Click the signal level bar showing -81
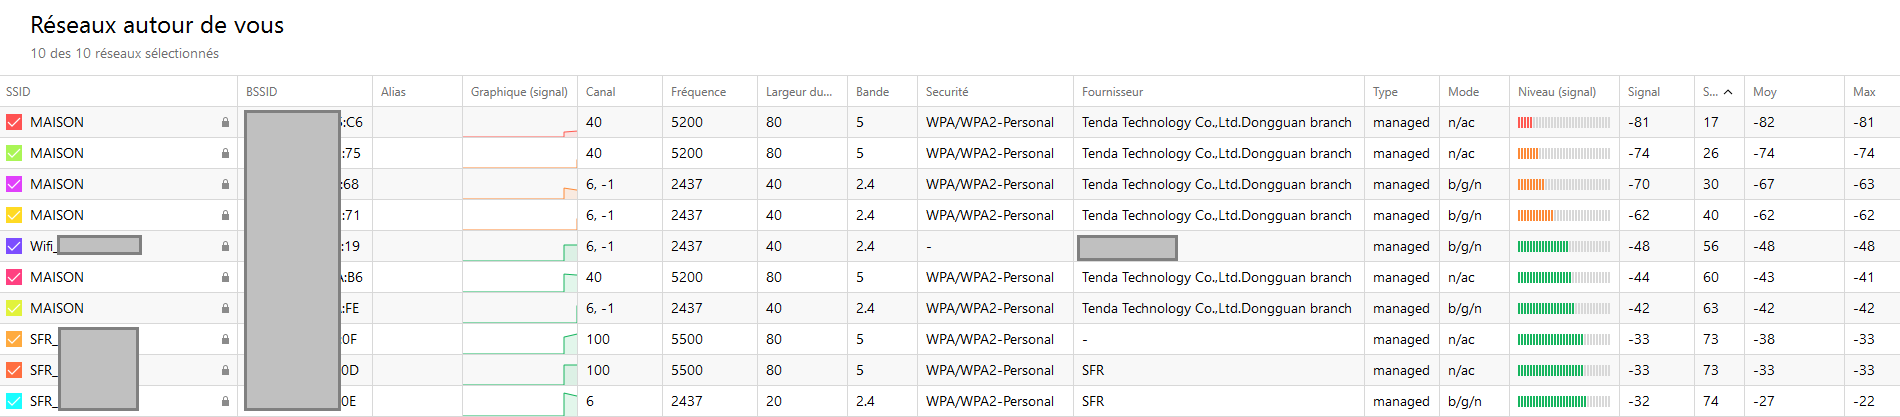 coord(1563,122)
